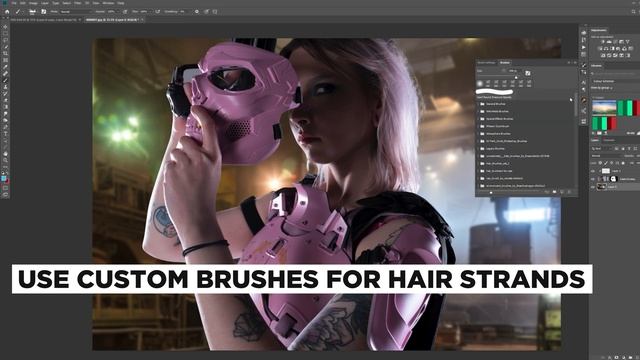Screen dimensions: 640x360
Task: Toggle symmetry paint options icon
Action: click(x=215, y=11)
